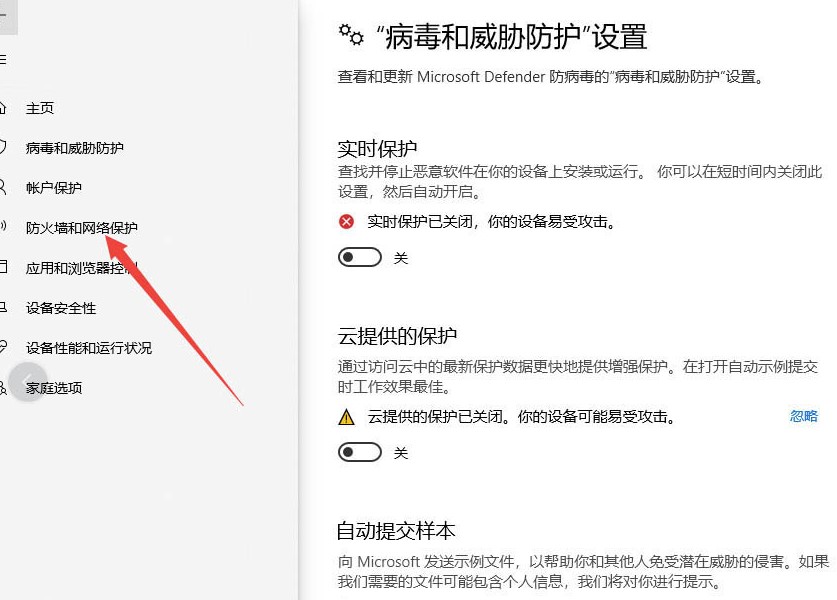The height and width of the screenshot is (600, 837).
Task: Click the yellow warning triangle icon
Action: point(346,416)
